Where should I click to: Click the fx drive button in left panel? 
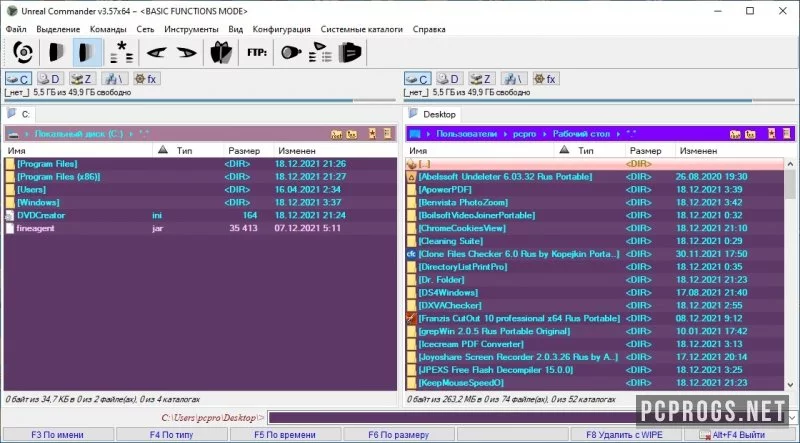pos(147,79)
